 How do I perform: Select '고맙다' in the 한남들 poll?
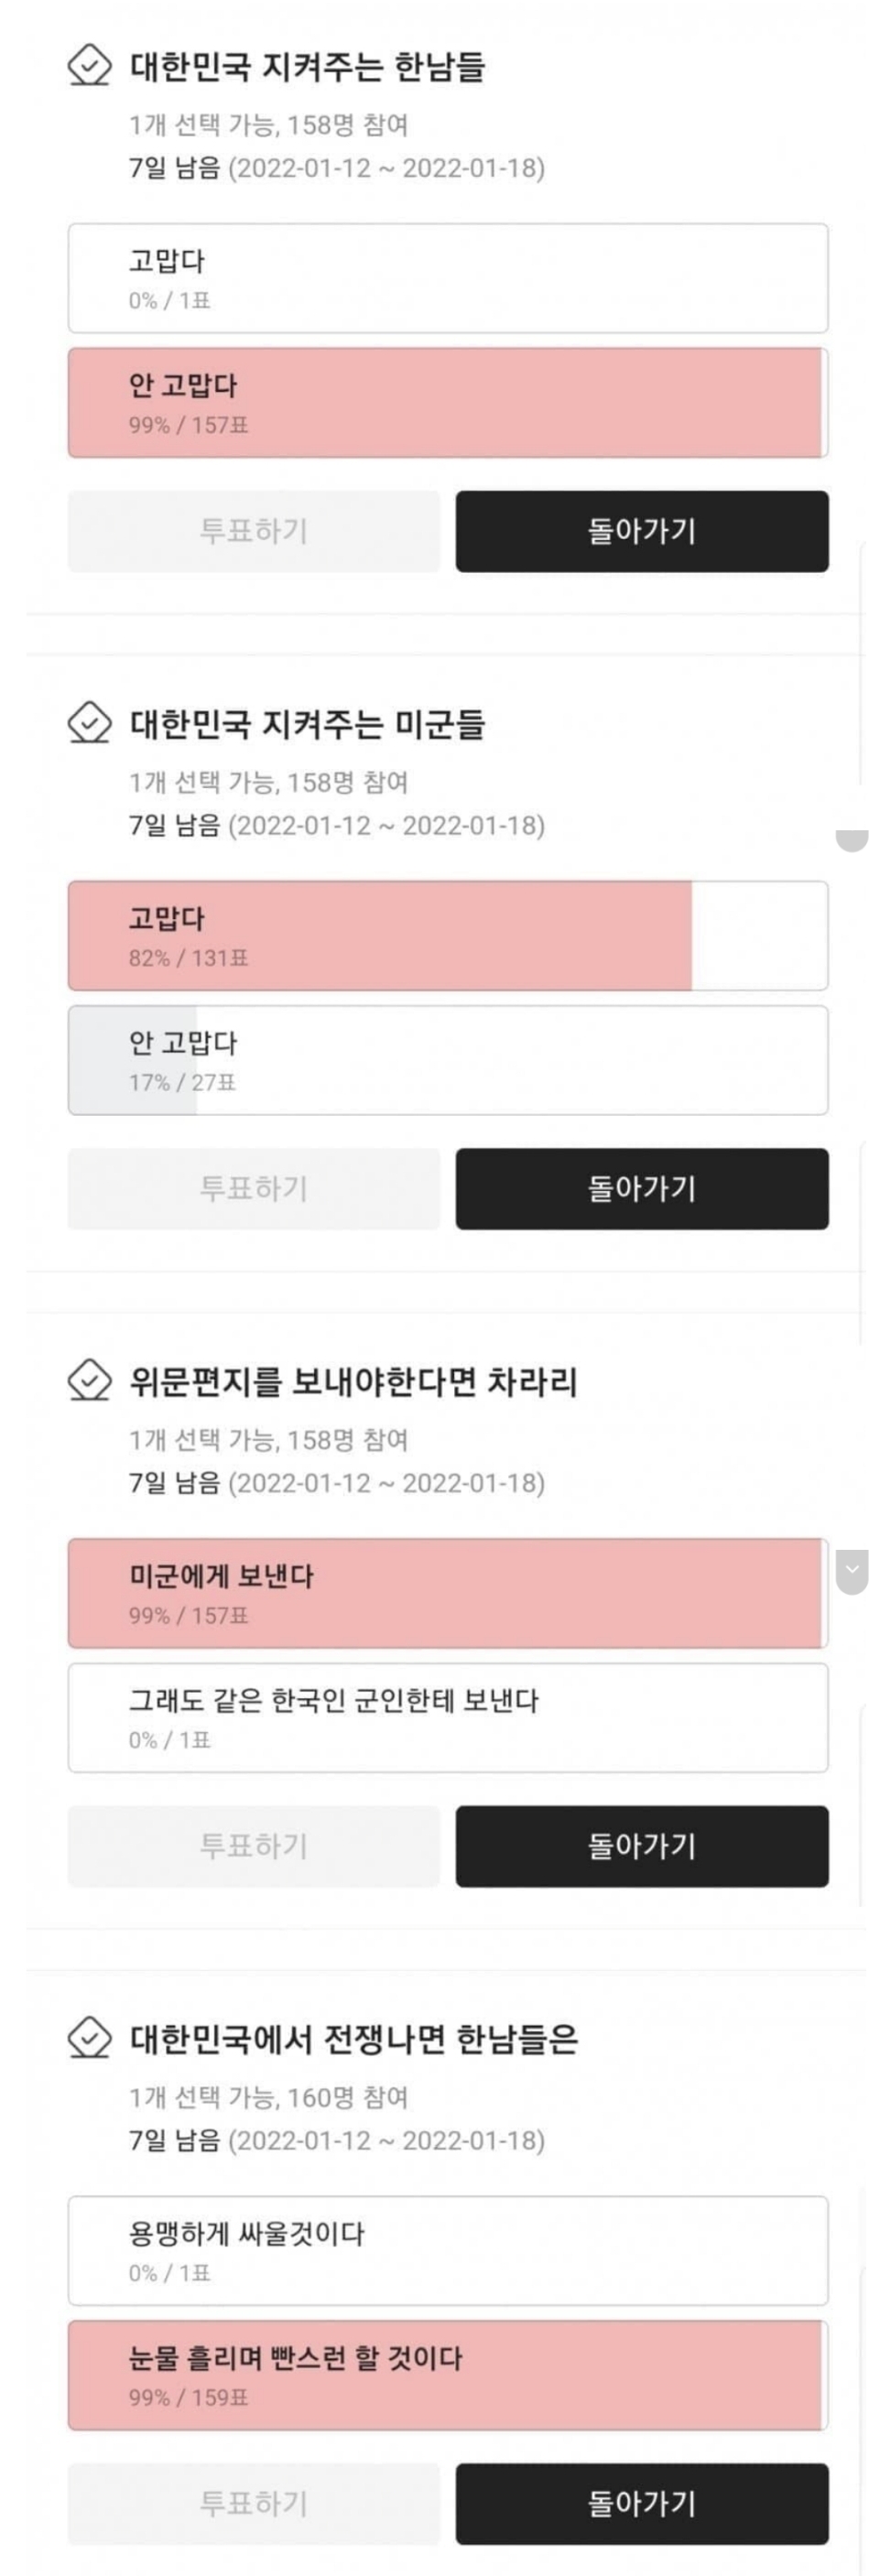[447, 278]
